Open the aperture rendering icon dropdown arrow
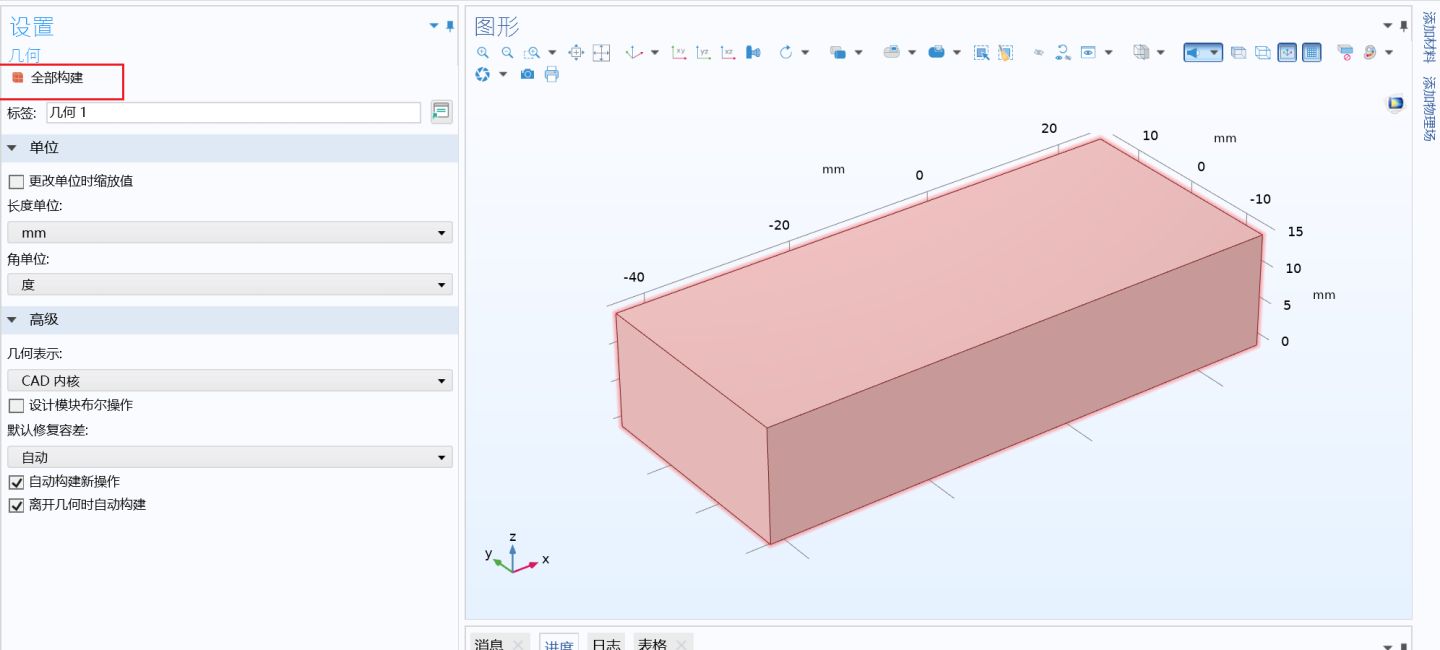This screenshot has height=650, width=1440. pos(503,74)
